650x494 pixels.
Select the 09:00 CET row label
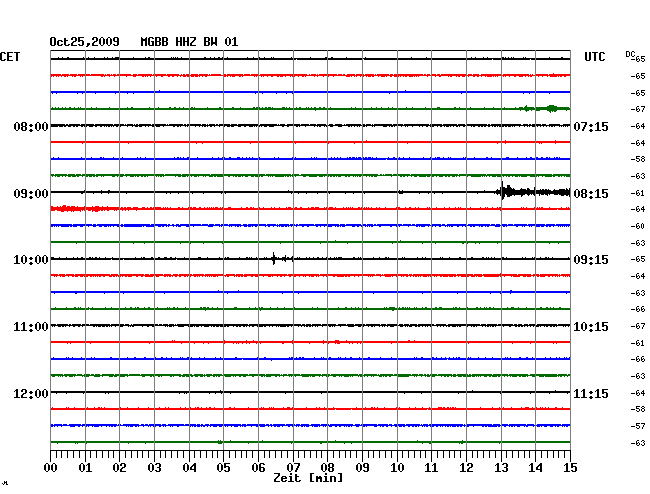(x=31, y=194)
